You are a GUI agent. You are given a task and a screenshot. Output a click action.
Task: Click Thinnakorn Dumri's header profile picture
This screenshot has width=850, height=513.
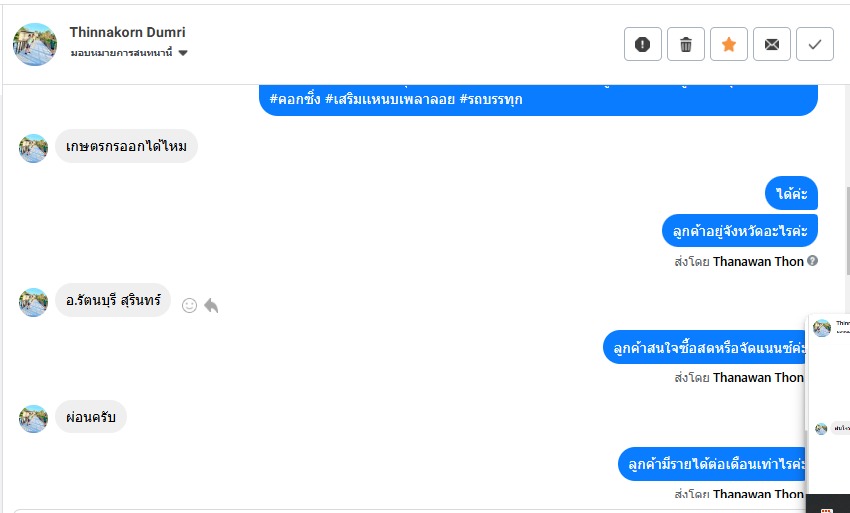tap(34, 44)
